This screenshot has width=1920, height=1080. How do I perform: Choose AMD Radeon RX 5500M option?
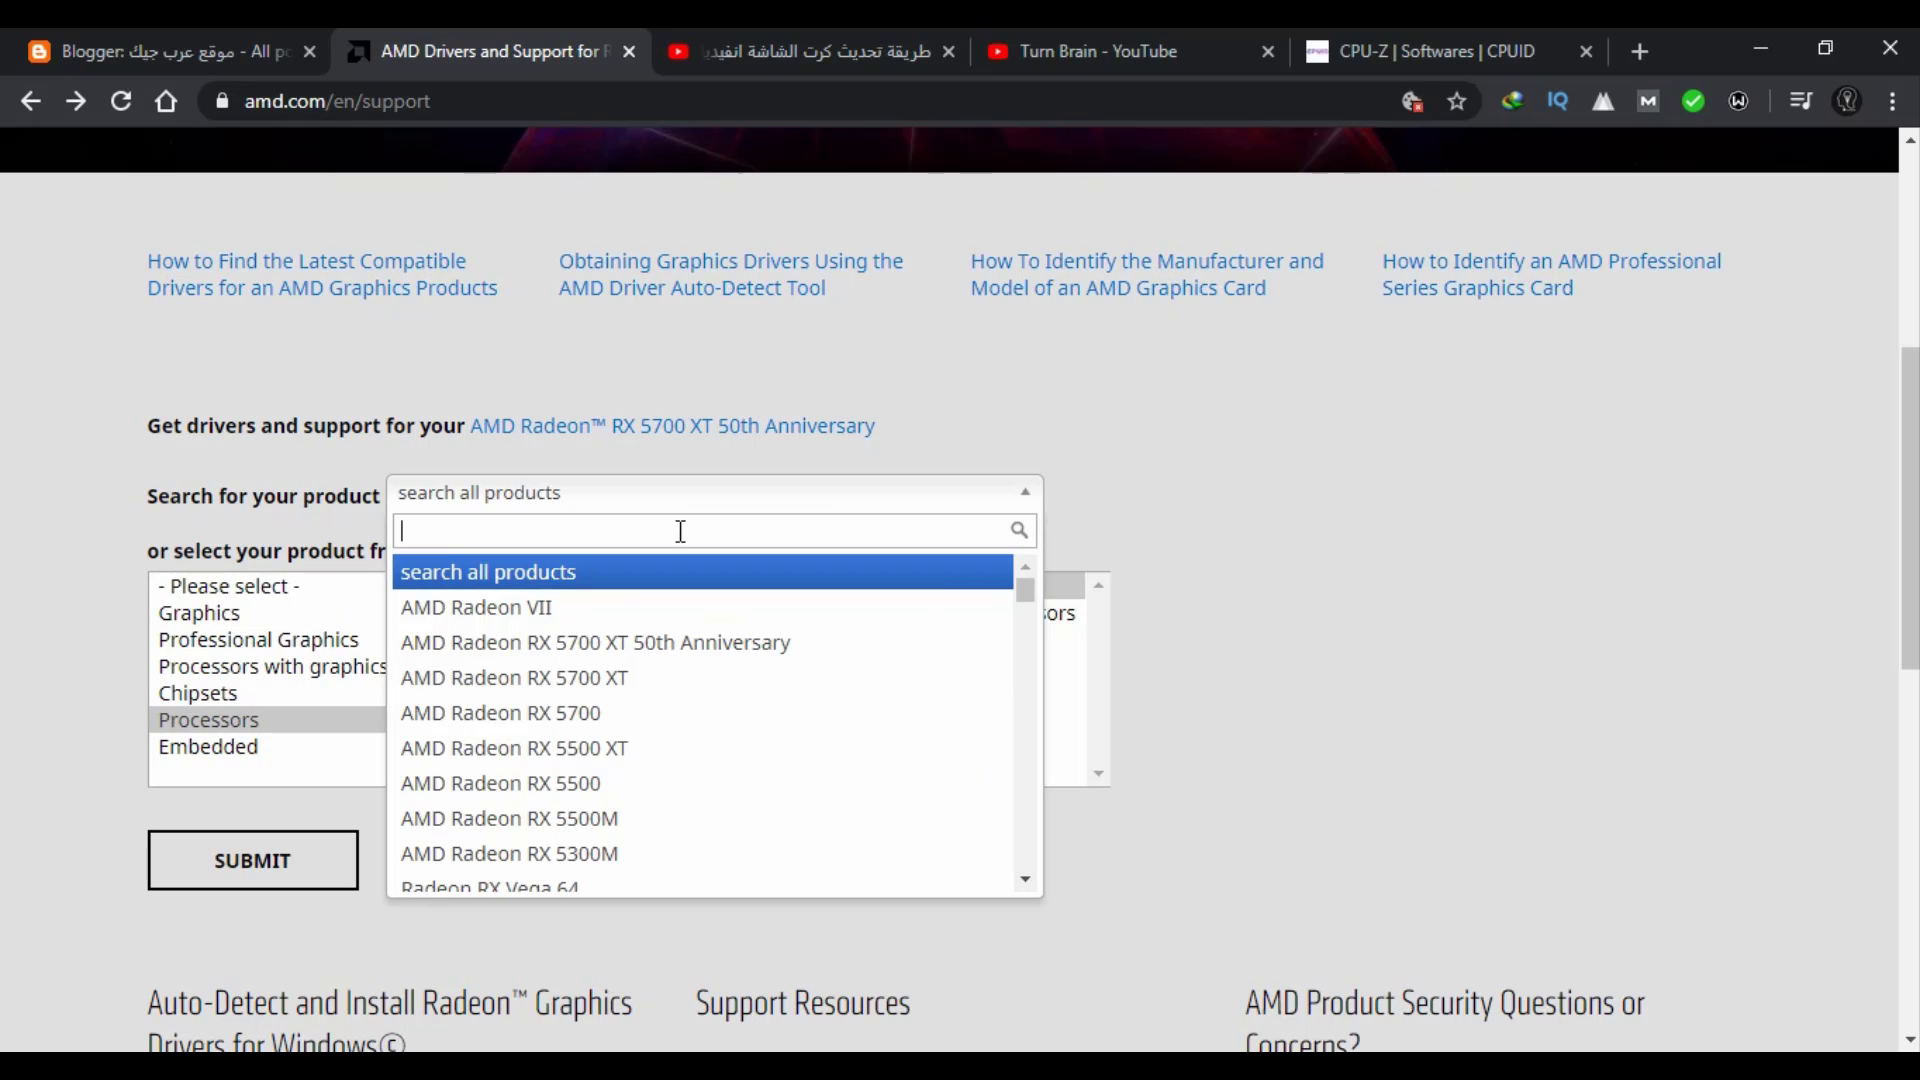(x=702, y=818)
